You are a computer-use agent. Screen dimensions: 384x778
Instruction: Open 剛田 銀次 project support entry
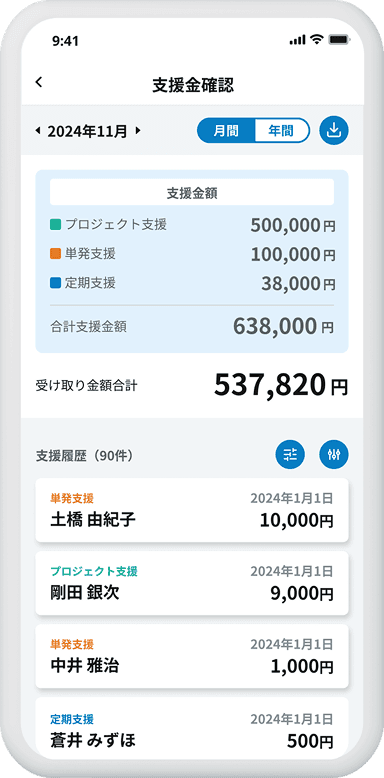click(192, 583)
